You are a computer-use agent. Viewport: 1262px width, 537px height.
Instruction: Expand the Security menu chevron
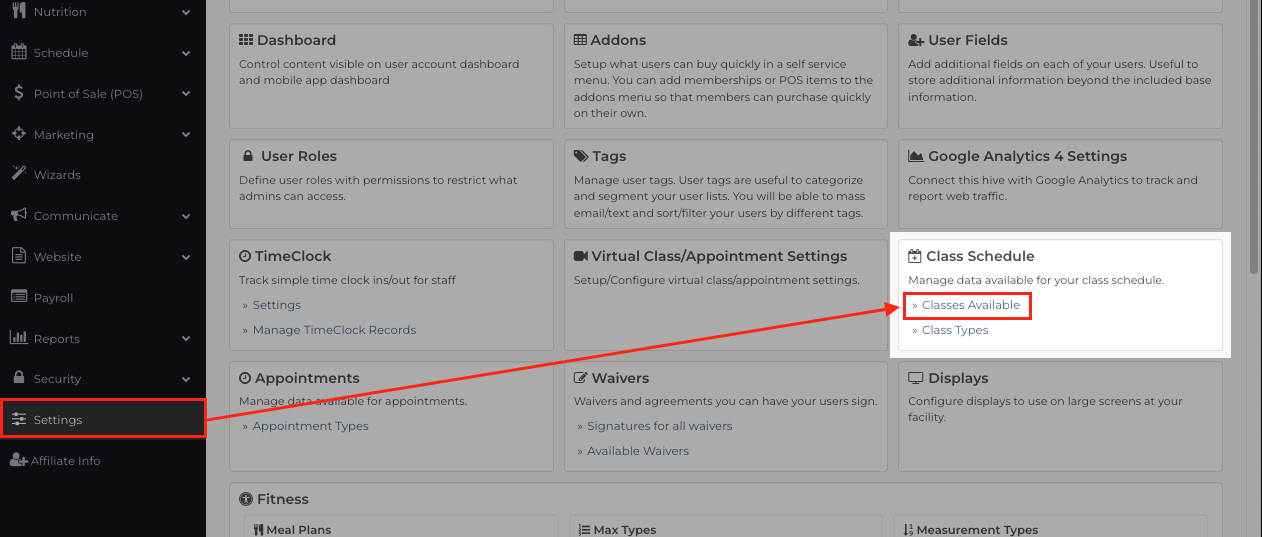[187, 378]
